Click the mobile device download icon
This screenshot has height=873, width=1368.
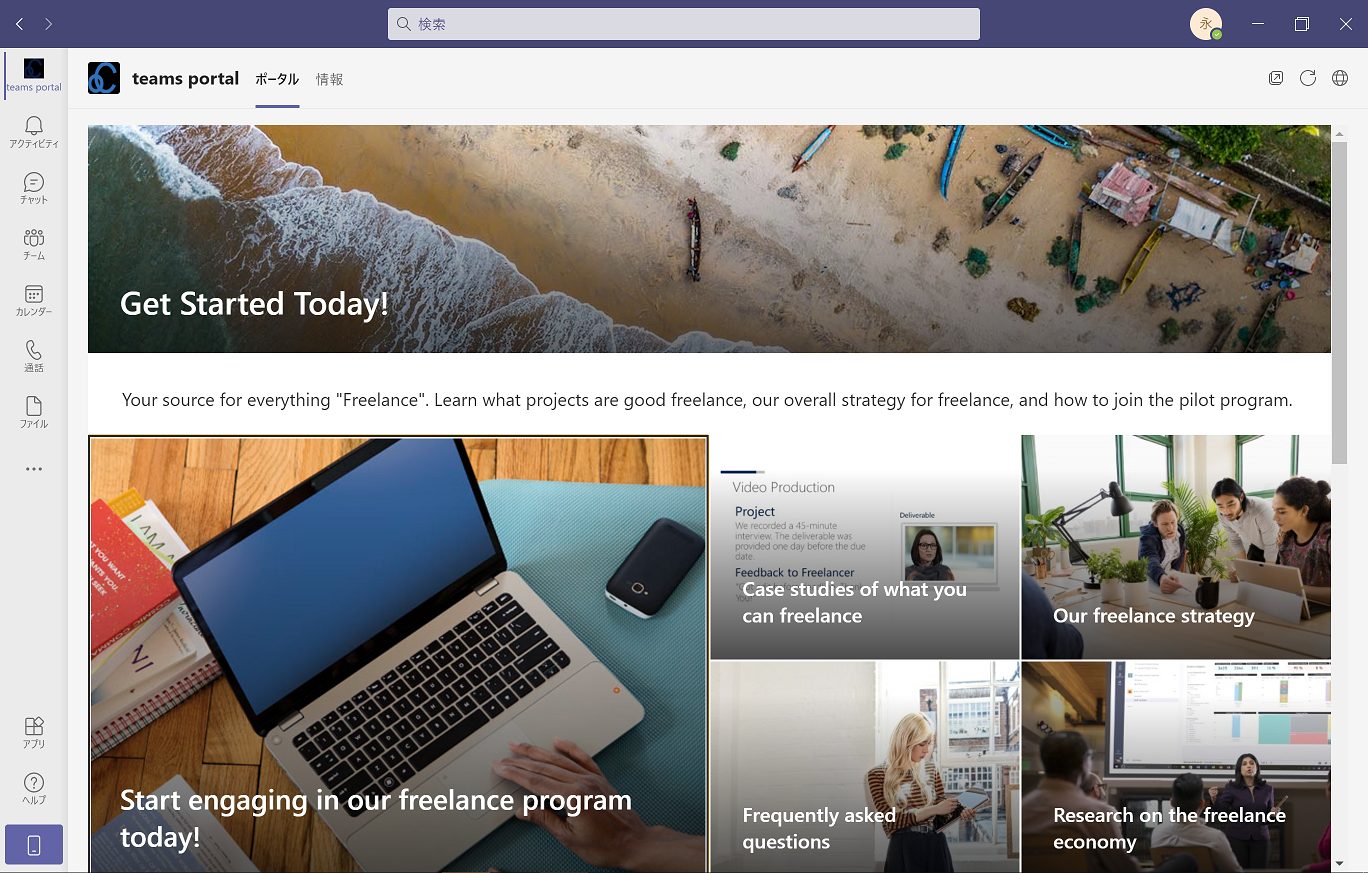click(34, 845)
